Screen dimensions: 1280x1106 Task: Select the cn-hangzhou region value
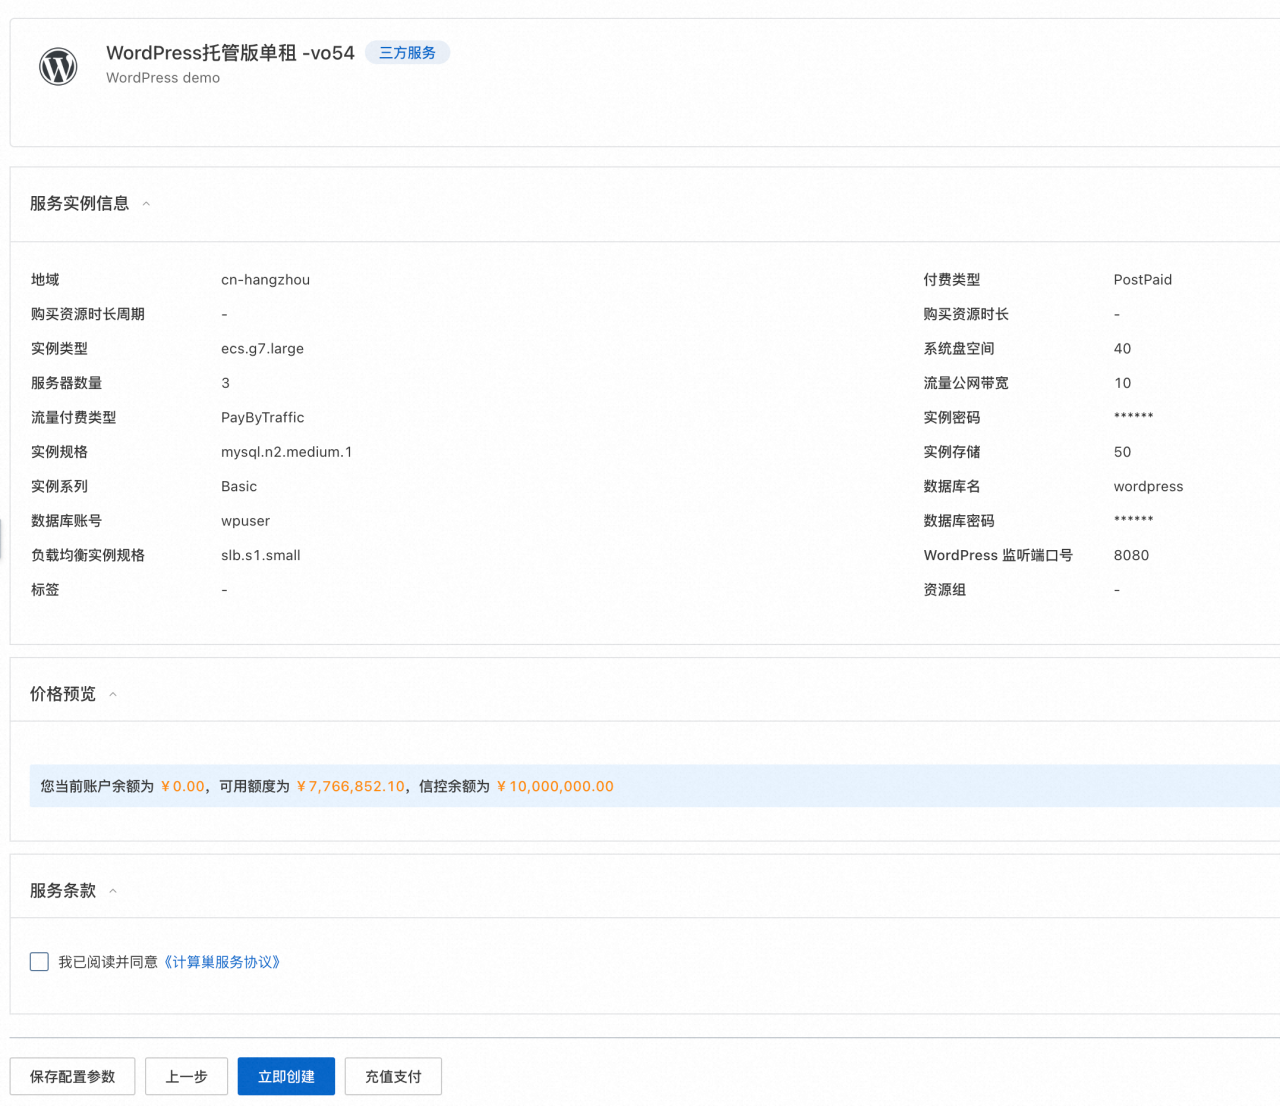click(265, 280)
